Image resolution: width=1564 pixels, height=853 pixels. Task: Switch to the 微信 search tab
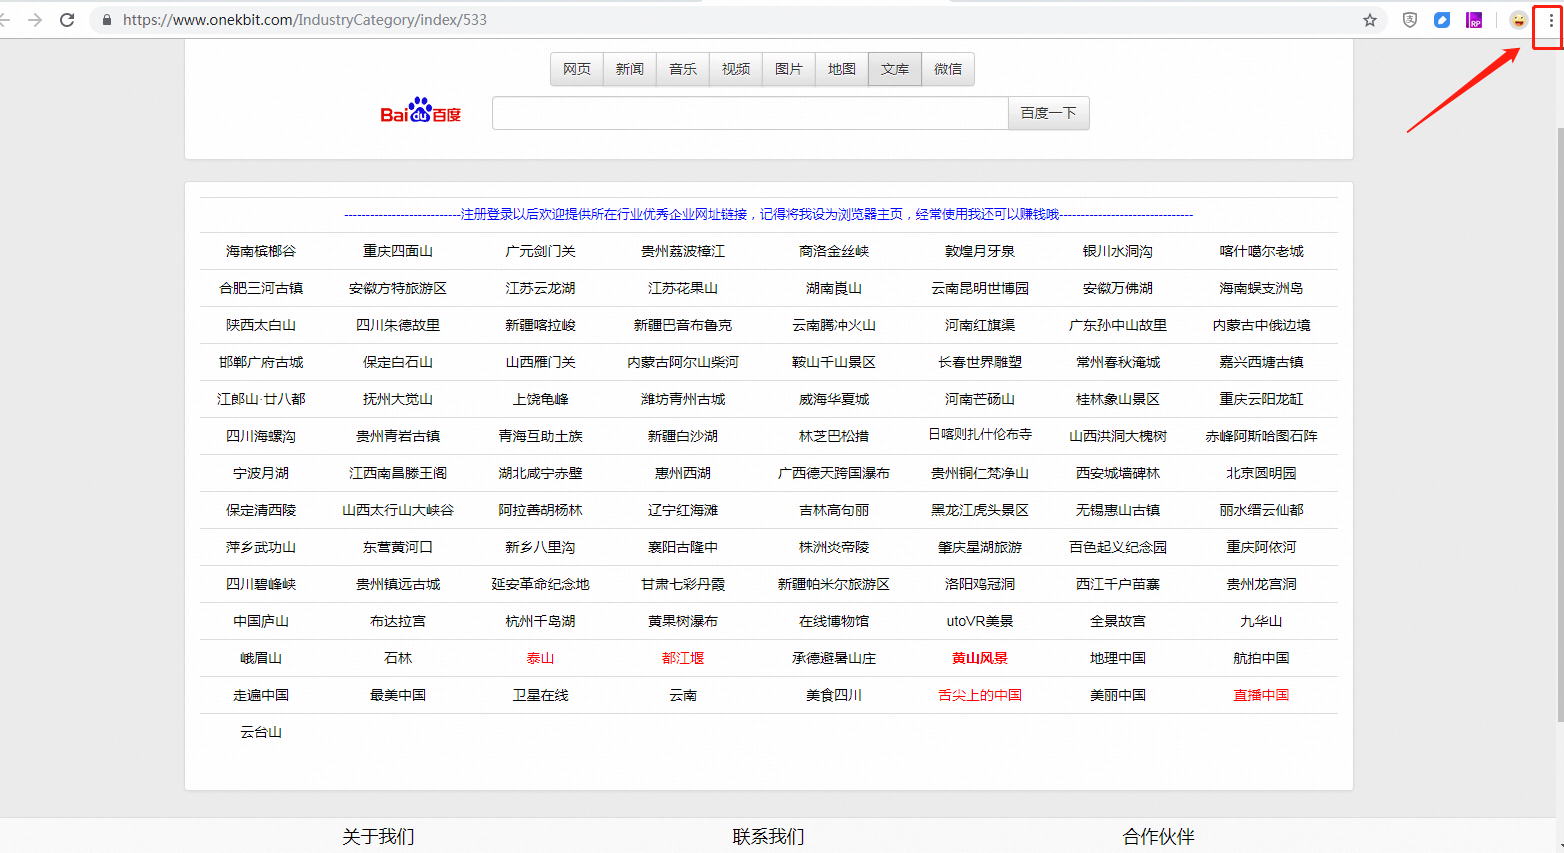click(948, 69)
